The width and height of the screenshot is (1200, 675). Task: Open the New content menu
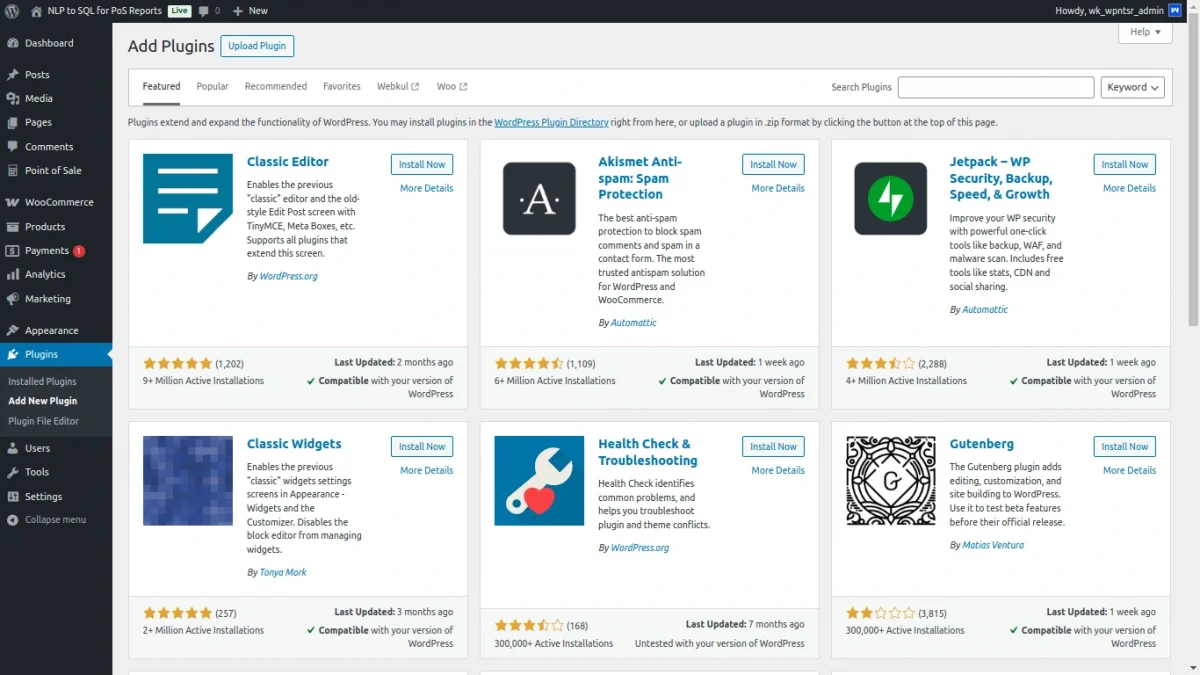pyautogui.click(x=250, y=11)
